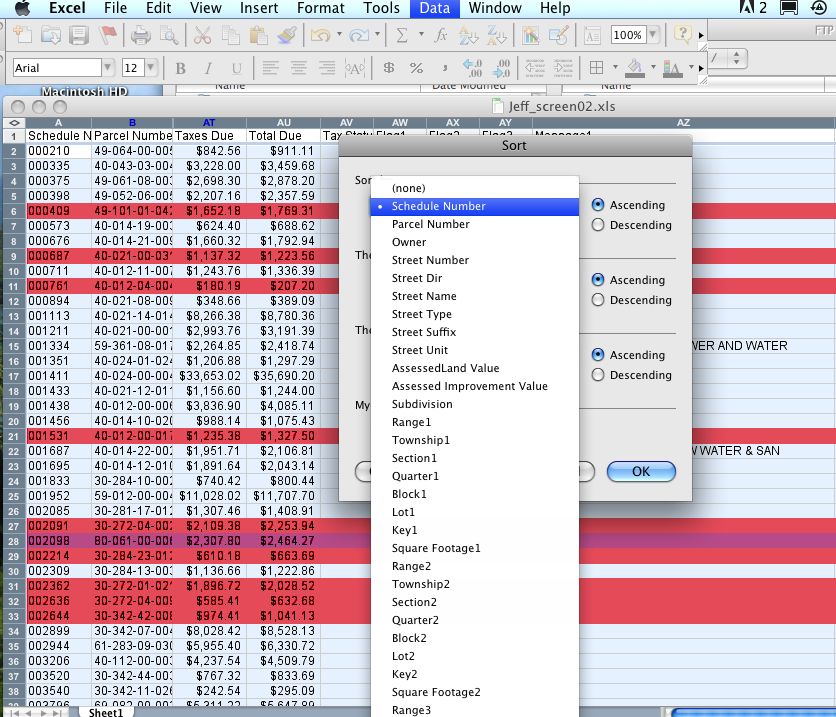Image resolution: width=836 pixels, height=717 pixels.
Task: Open the Insert menu
Action: 259,8
